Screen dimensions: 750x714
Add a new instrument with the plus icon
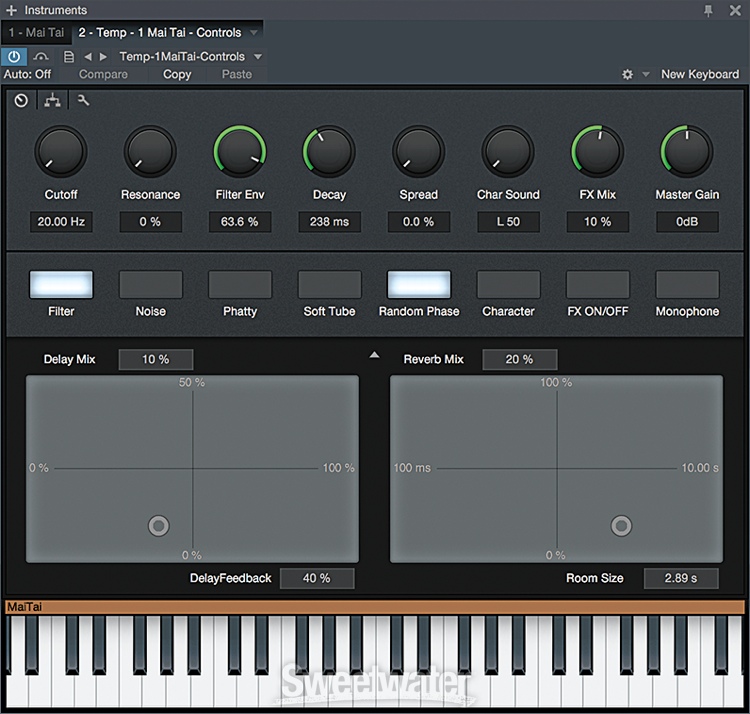pos(11,10)
